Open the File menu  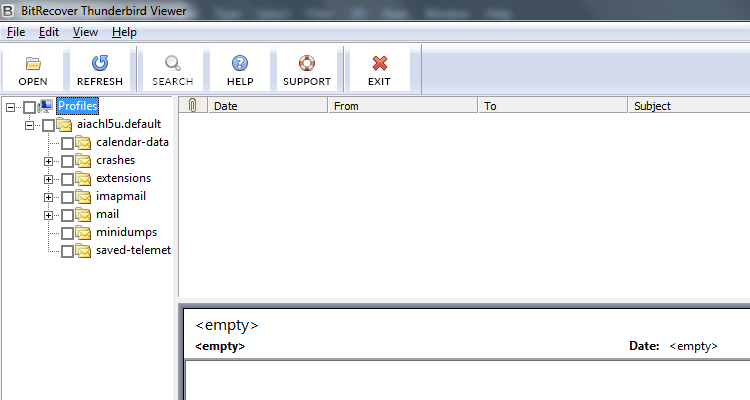click(x=16, y=32)
